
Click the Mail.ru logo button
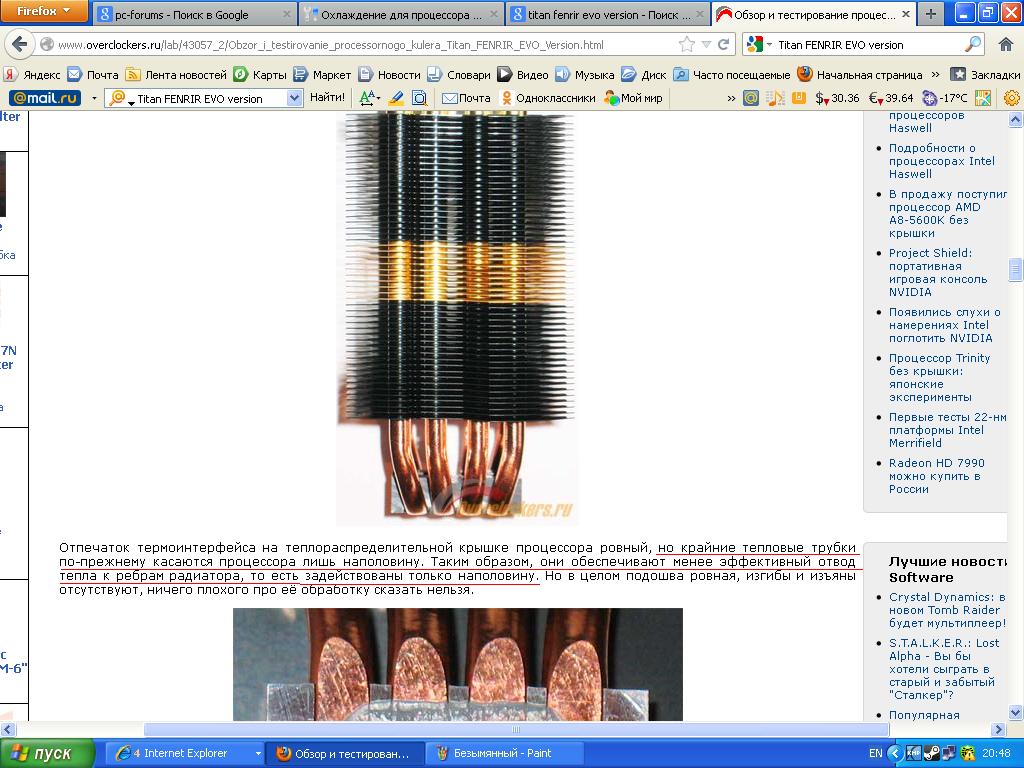click(x=44, y=98)
